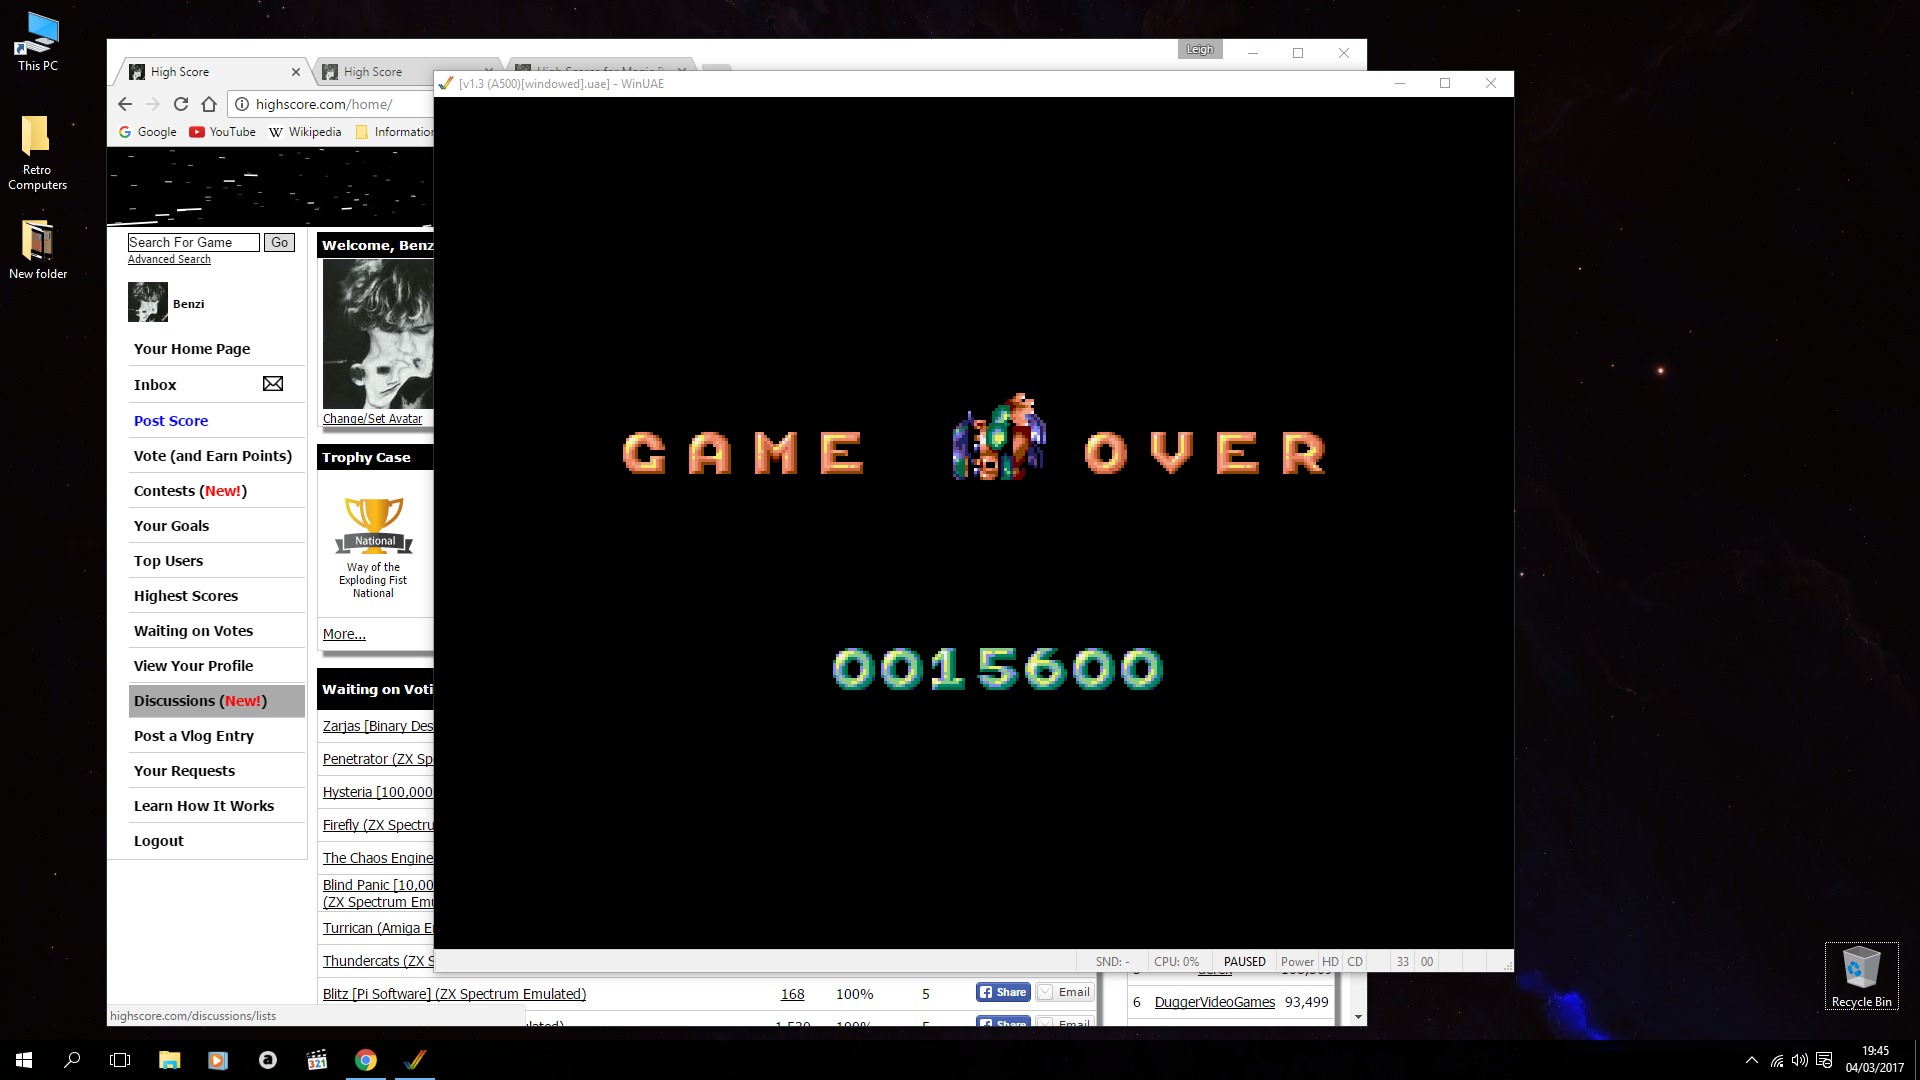The height and width of the screenshot is (1080, 1920).
Task: Open Post Score menu item
Action: tap(171, 421)
